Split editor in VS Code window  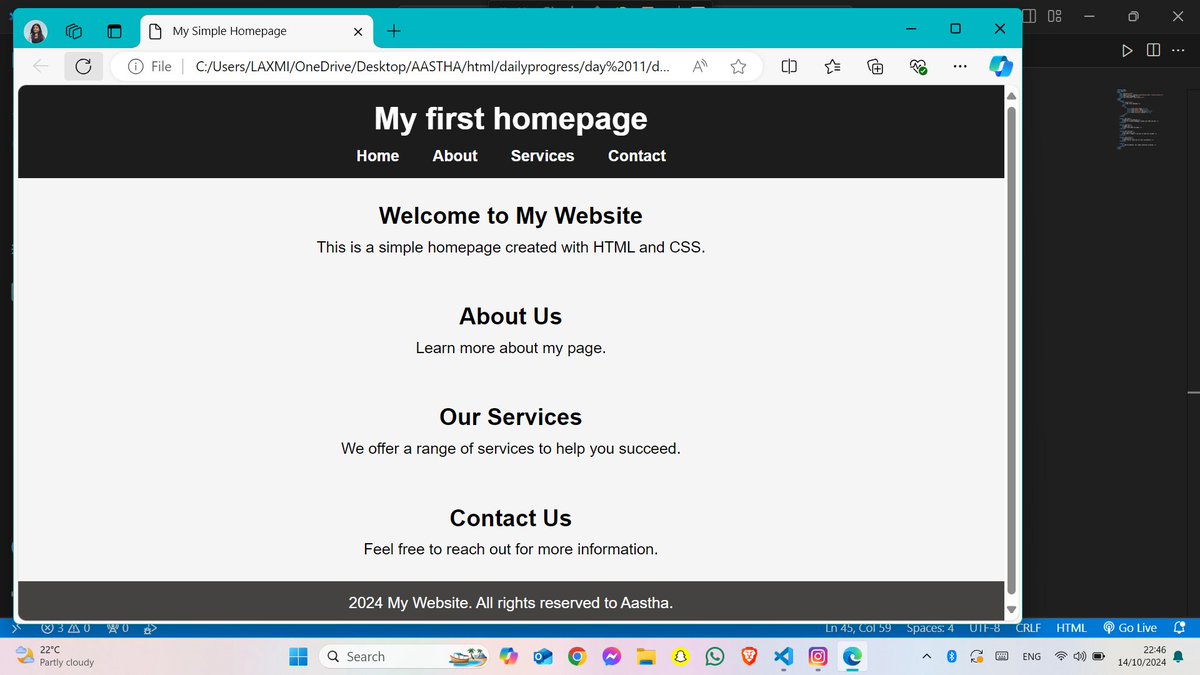[x=1153, y=50]
